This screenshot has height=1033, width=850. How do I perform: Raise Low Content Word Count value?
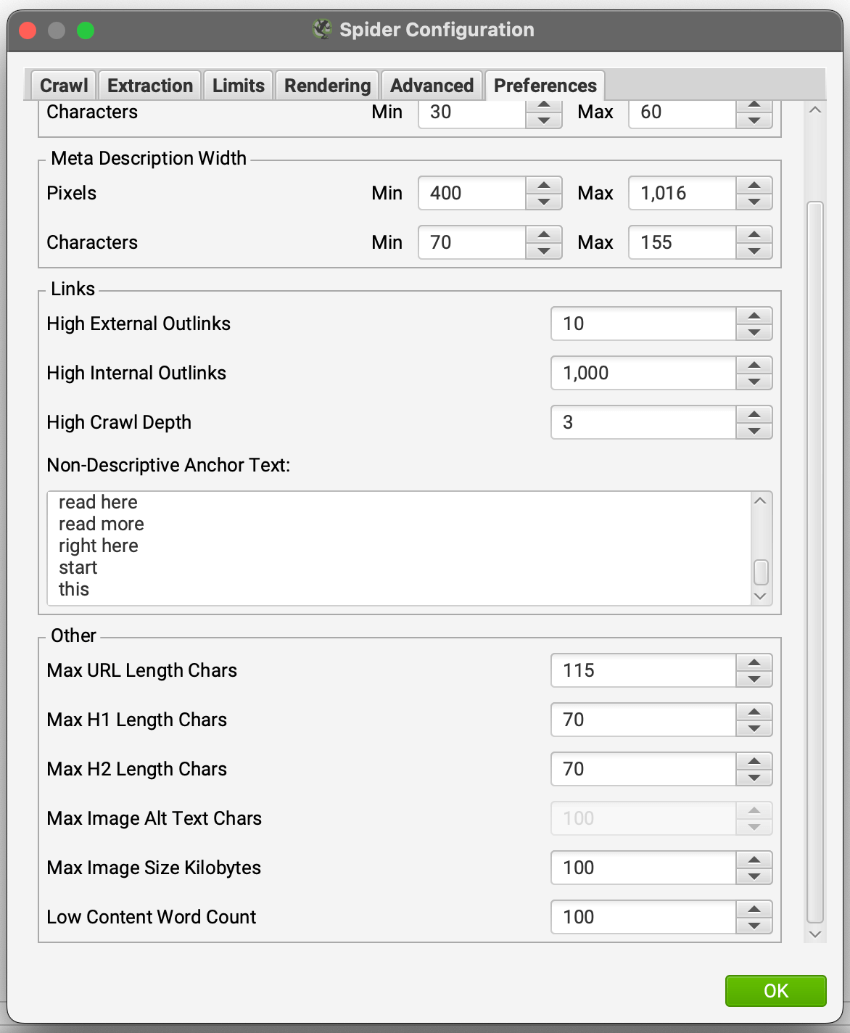(754, 909)
